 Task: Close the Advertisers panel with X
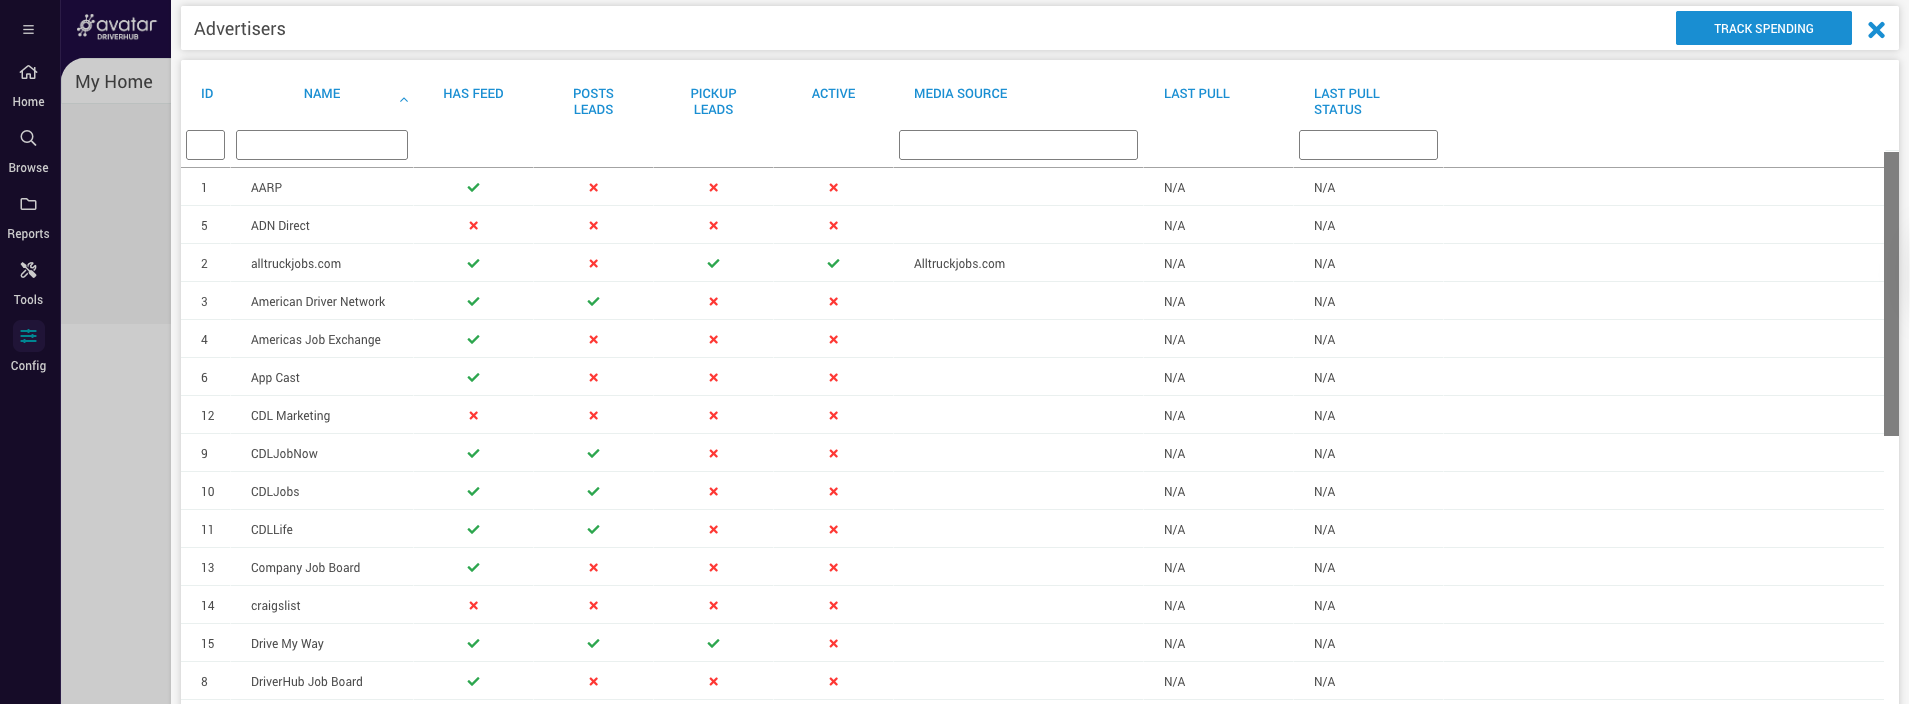1876,30
